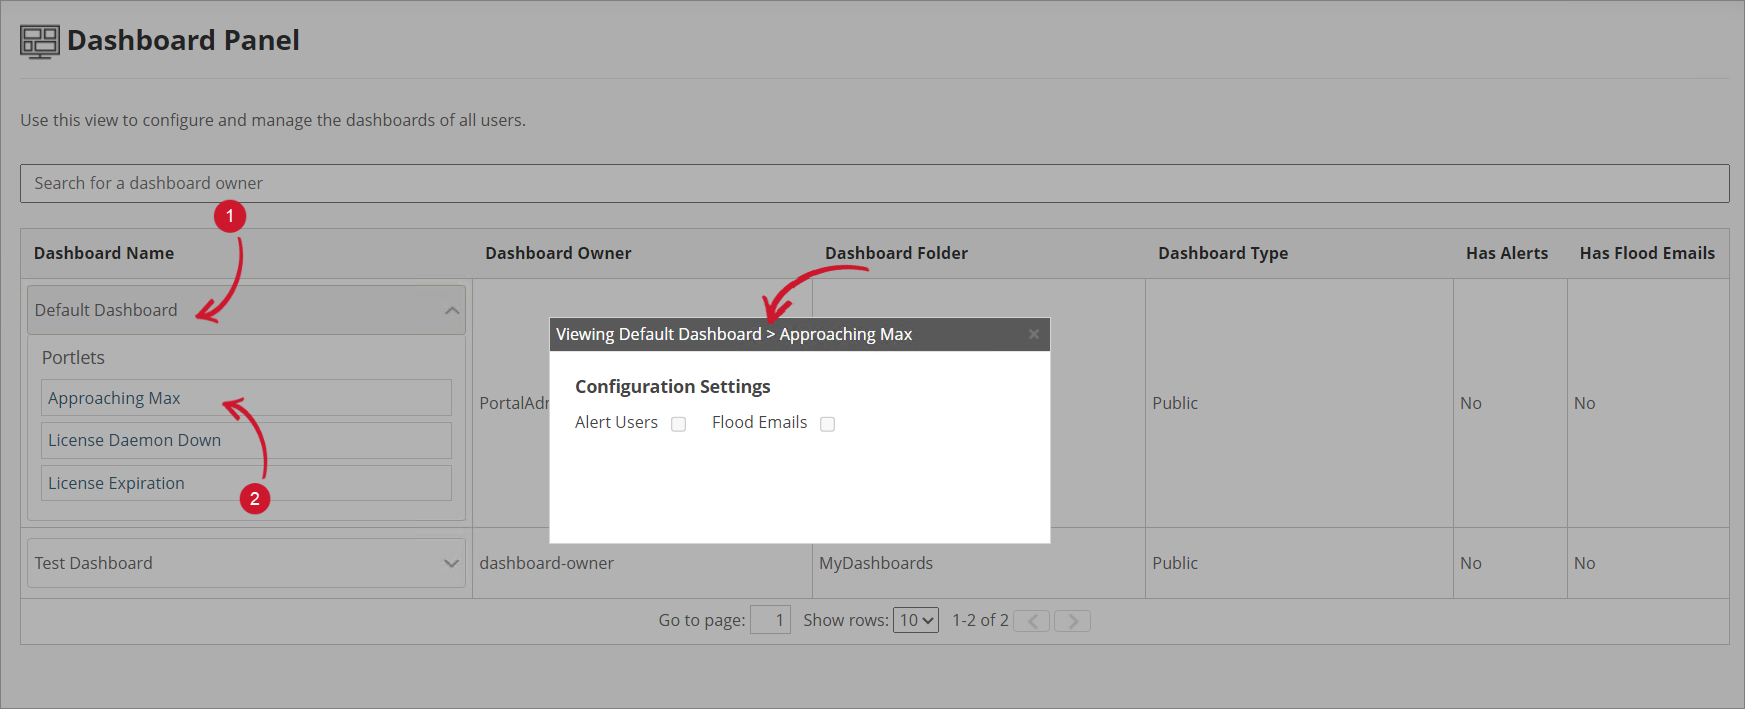Close the Viewing Default Dashboard popup
Screen dimensions: 1745x709
tap(1034, 334)
